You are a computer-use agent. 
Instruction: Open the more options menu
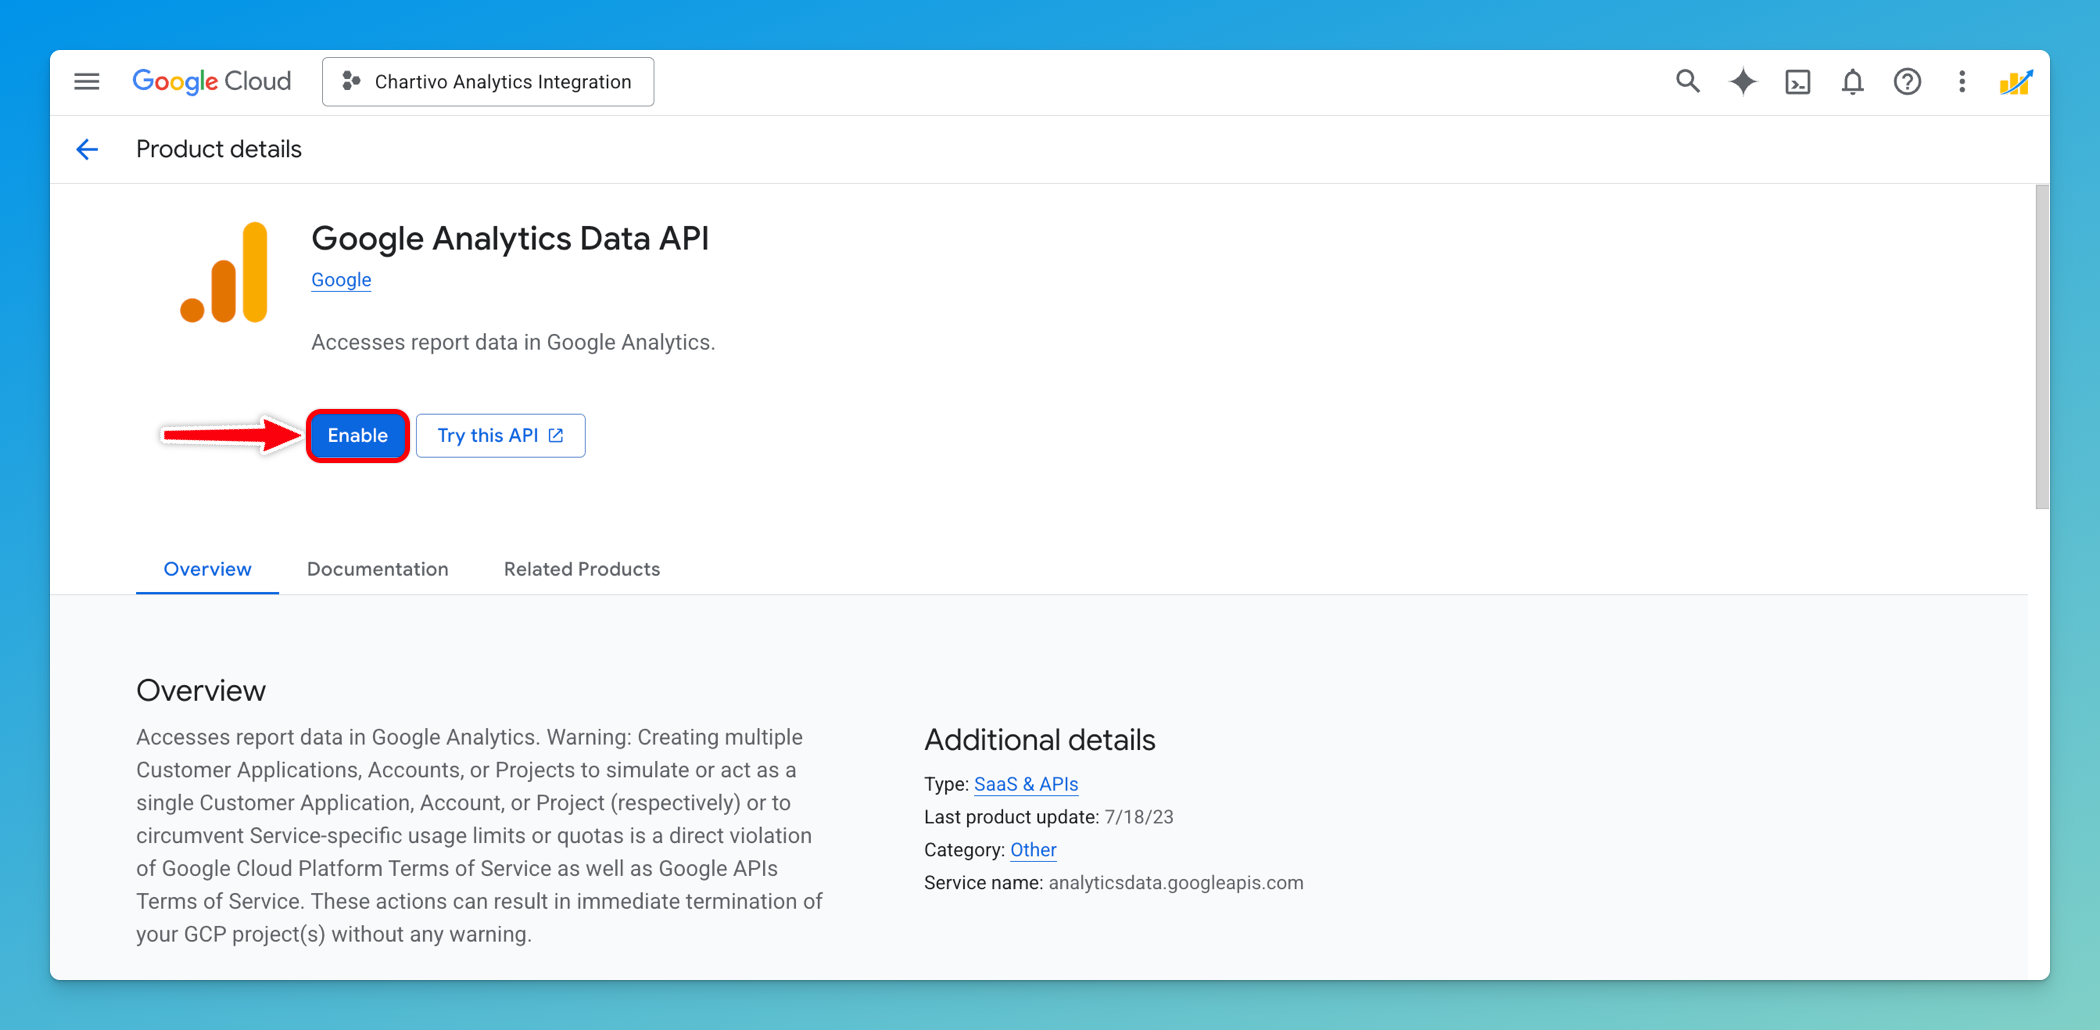(1961, 82)
